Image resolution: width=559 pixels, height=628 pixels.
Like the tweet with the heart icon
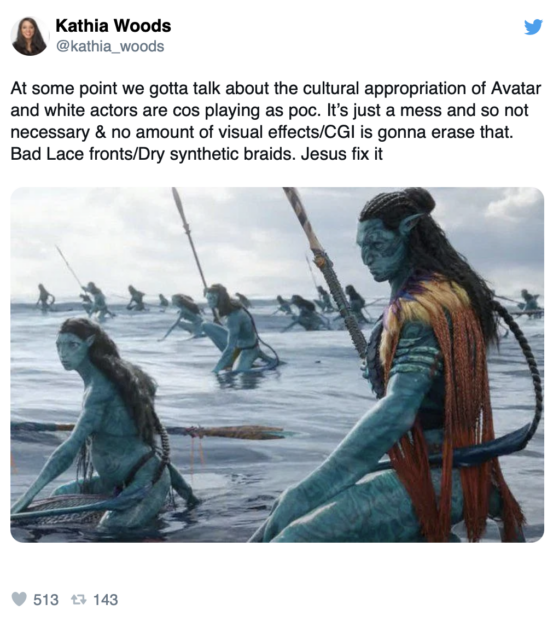[19, 599]
